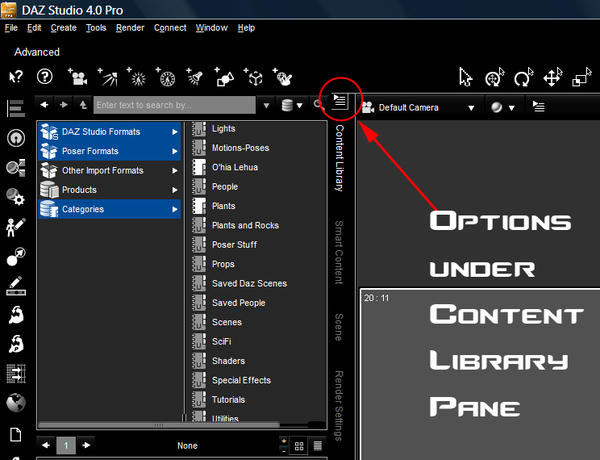Click page number 1 button

(x=66, y=445)
